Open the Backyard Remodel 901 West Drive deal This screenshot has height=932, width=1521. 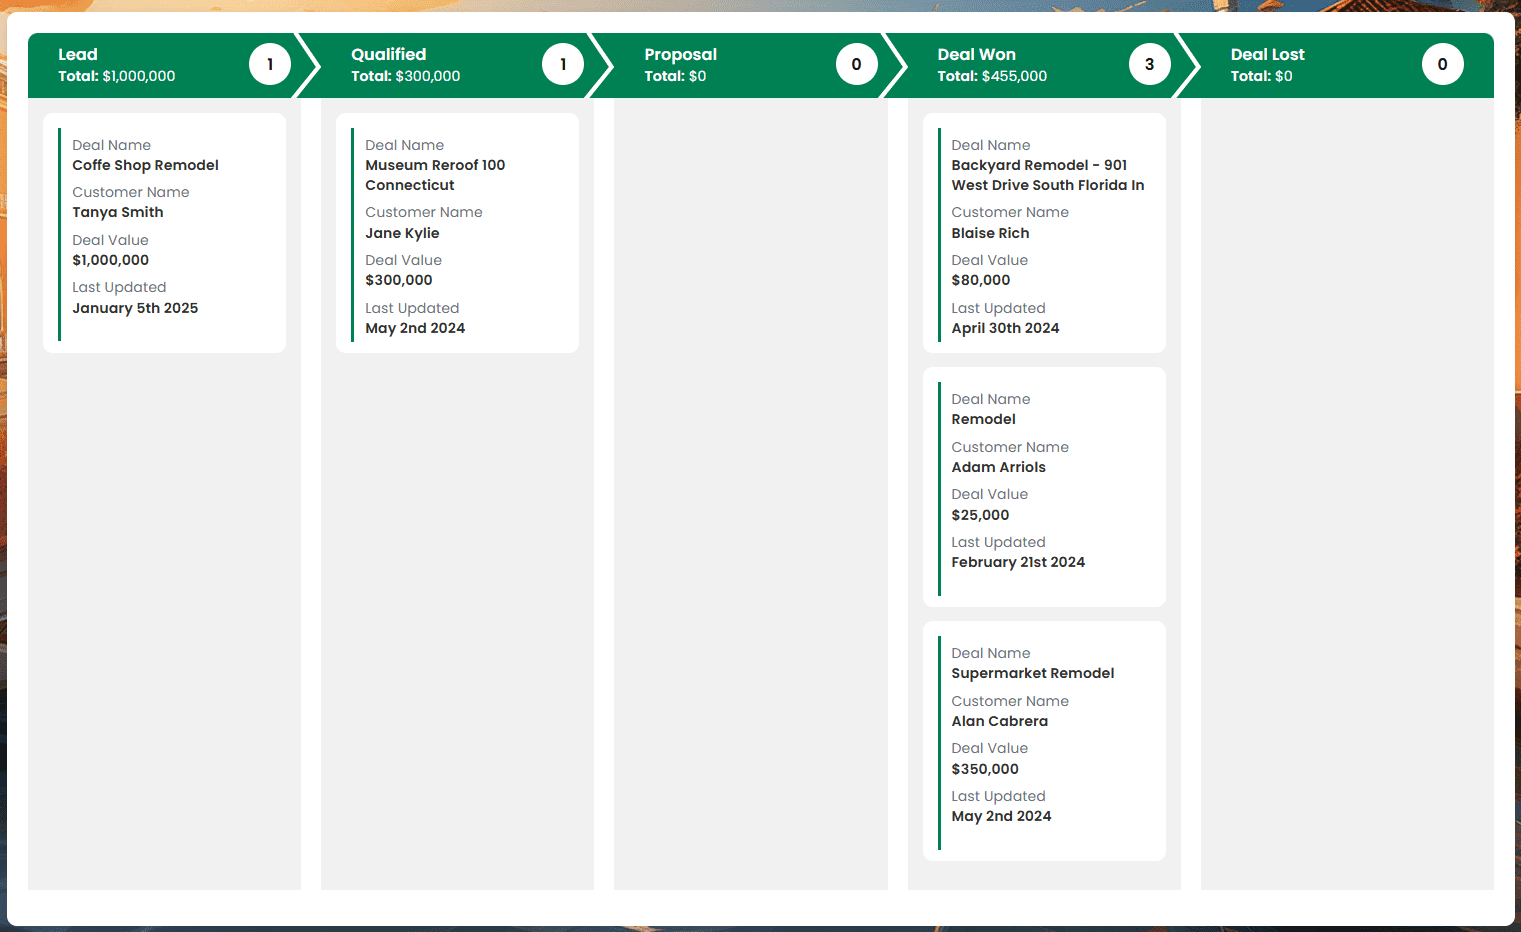point(1047,175)
